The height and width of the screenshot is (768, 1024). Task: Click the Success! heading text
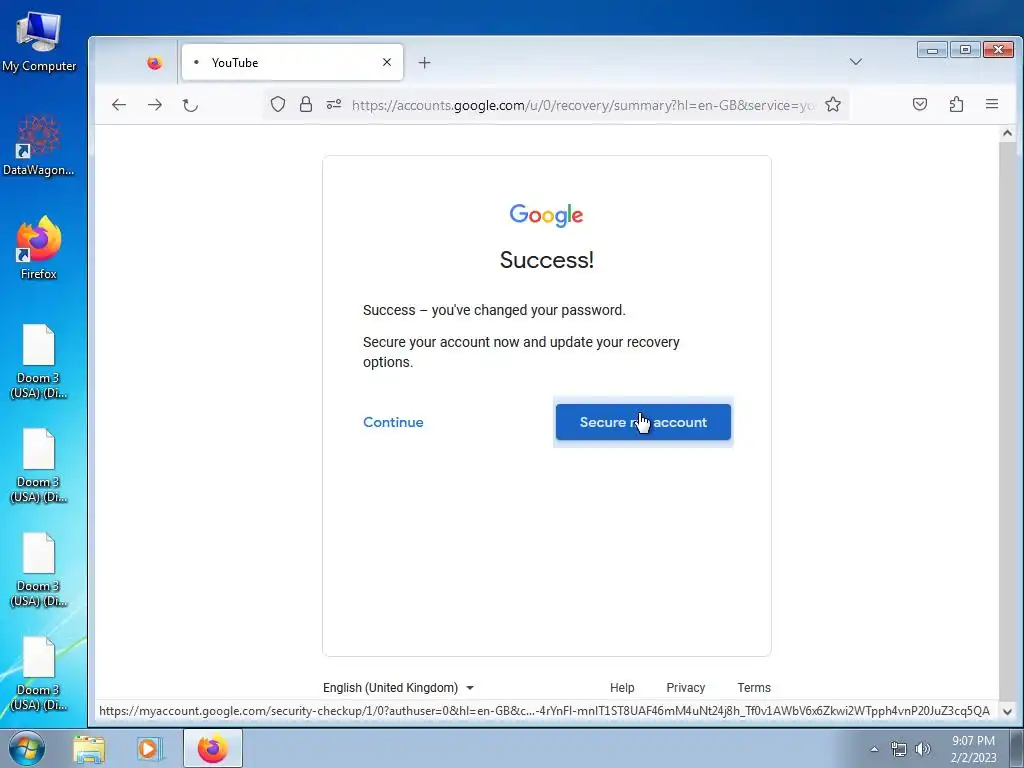tap(547, 260)
